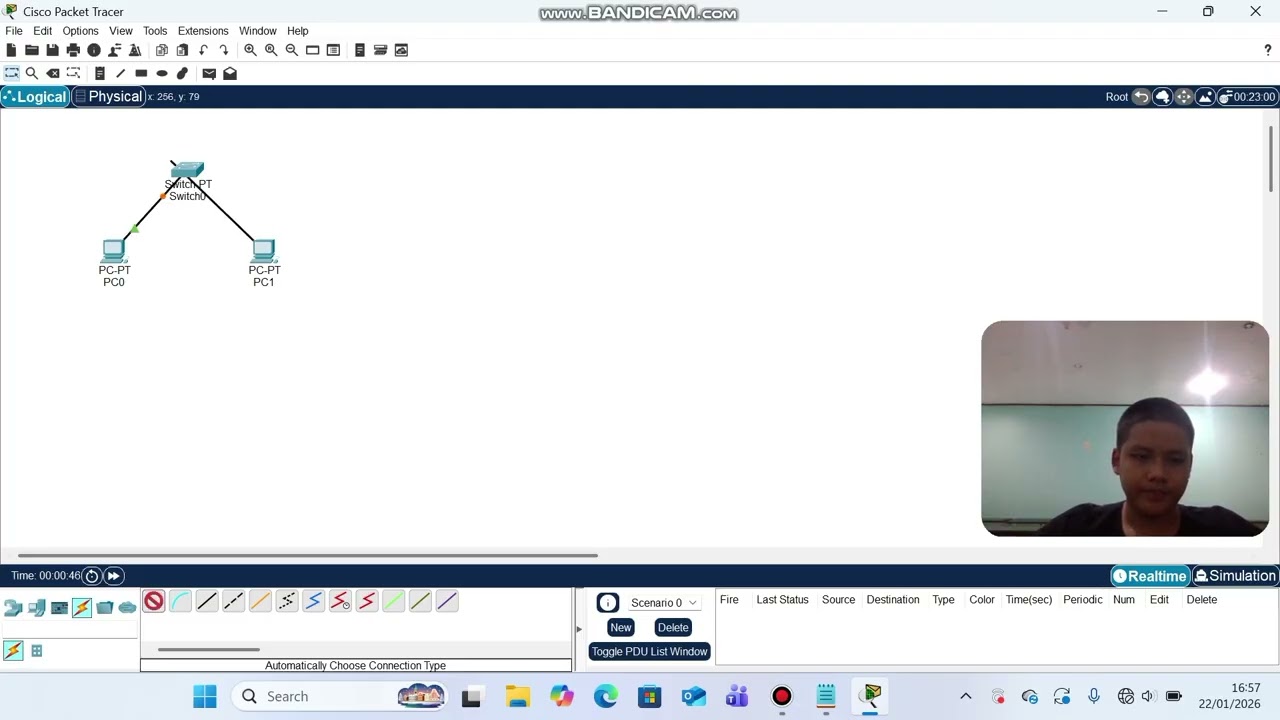Switch to Simulation mode

pyautogui.click(x=1235, y=576)
